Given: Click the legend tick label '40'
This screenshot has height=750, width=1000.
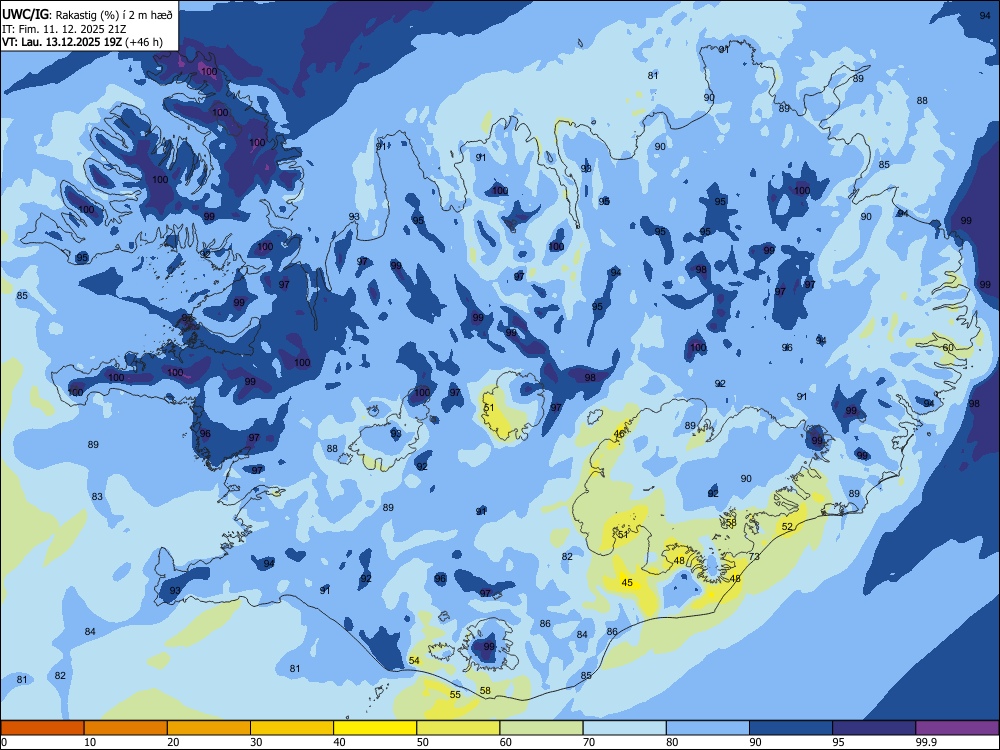Looking at the screenshot, I should pyautogui.click(x=340, y=742).
